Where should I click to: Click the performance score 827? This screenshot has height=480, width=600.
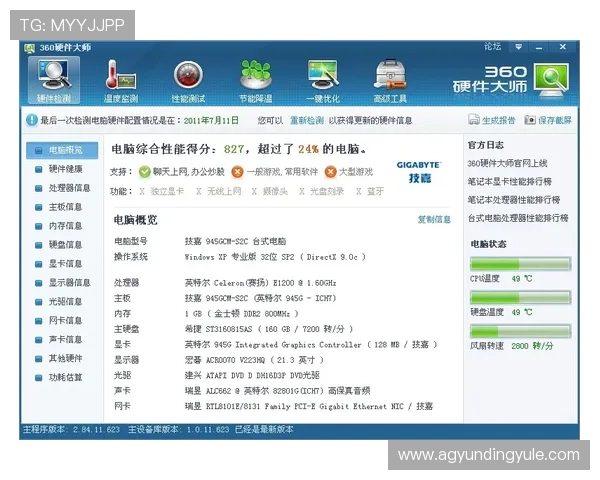point(234,149)
